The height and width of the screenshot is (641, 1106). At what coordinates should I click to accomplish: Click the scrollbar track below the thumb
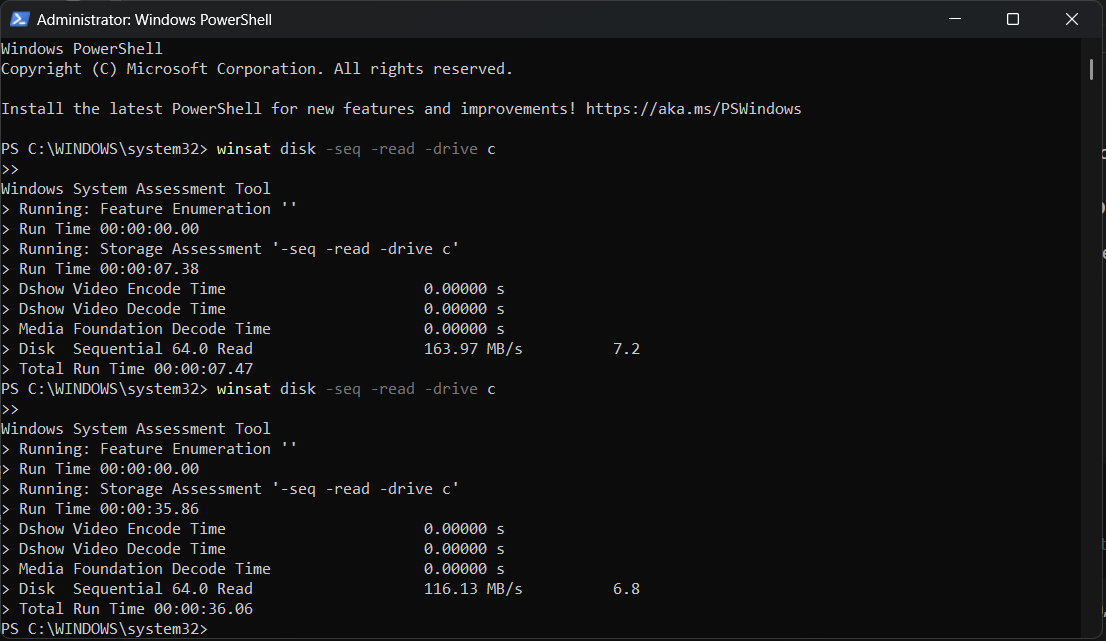click(x=1091, y=350)
